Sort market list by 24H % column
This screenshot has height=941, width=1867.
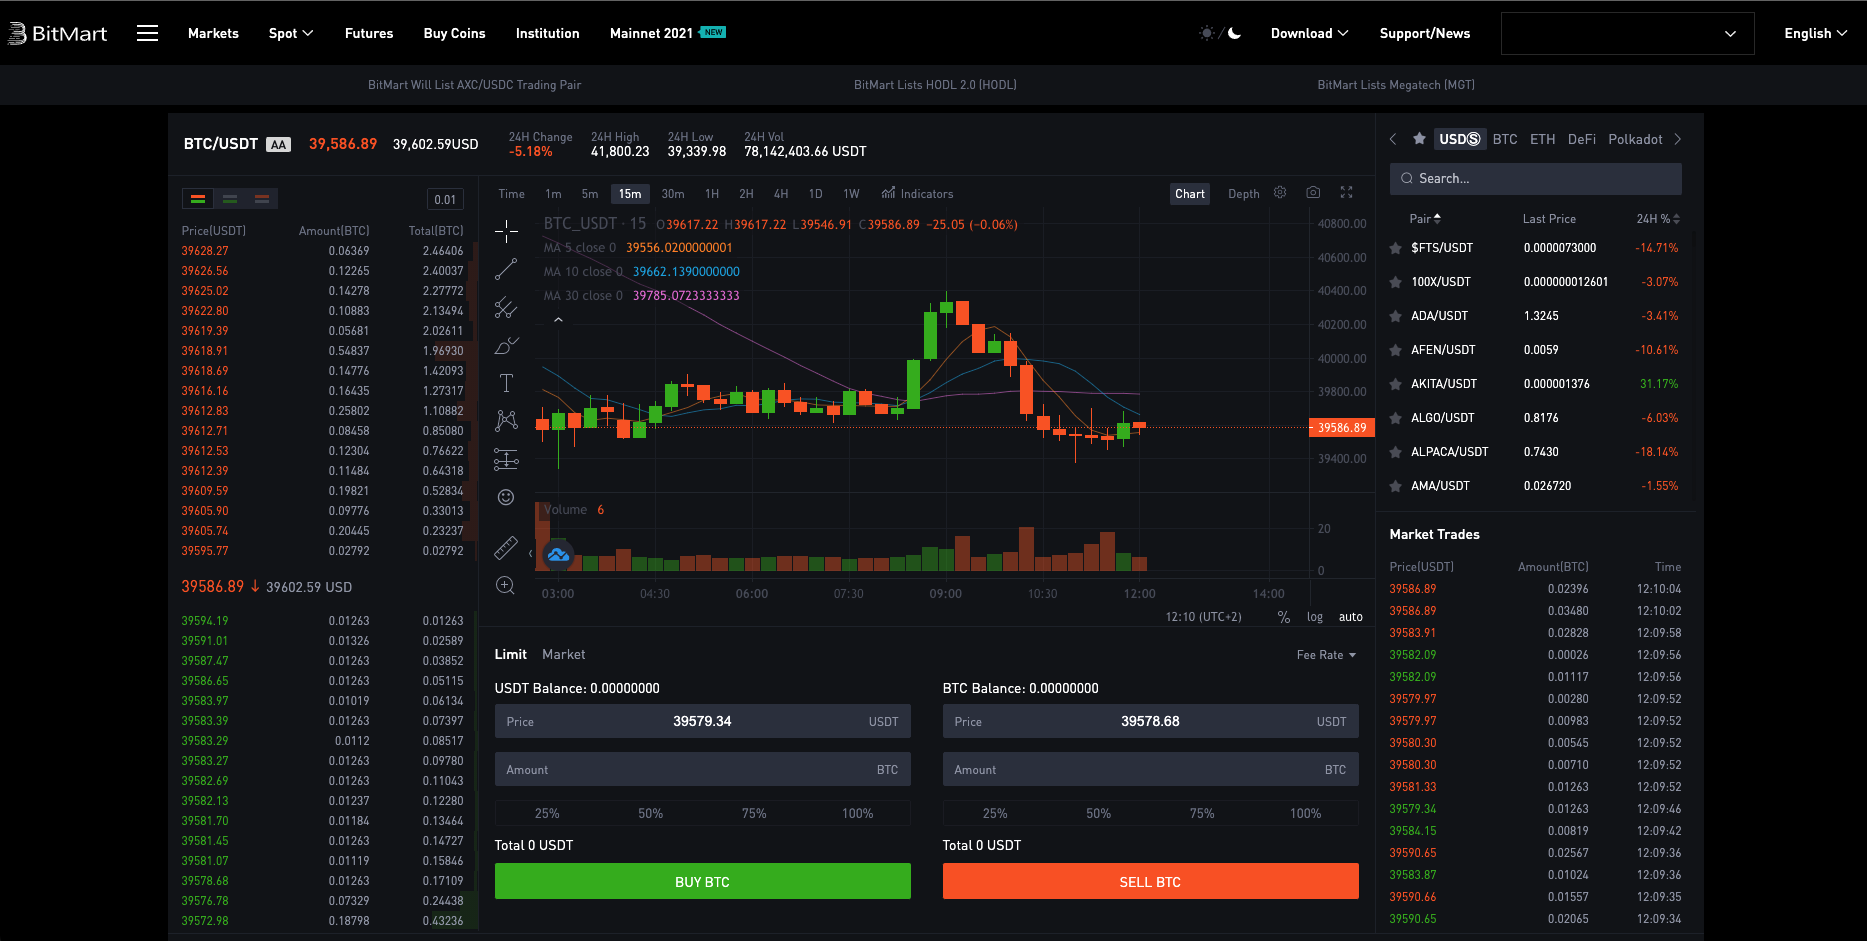click(1657, 219)
